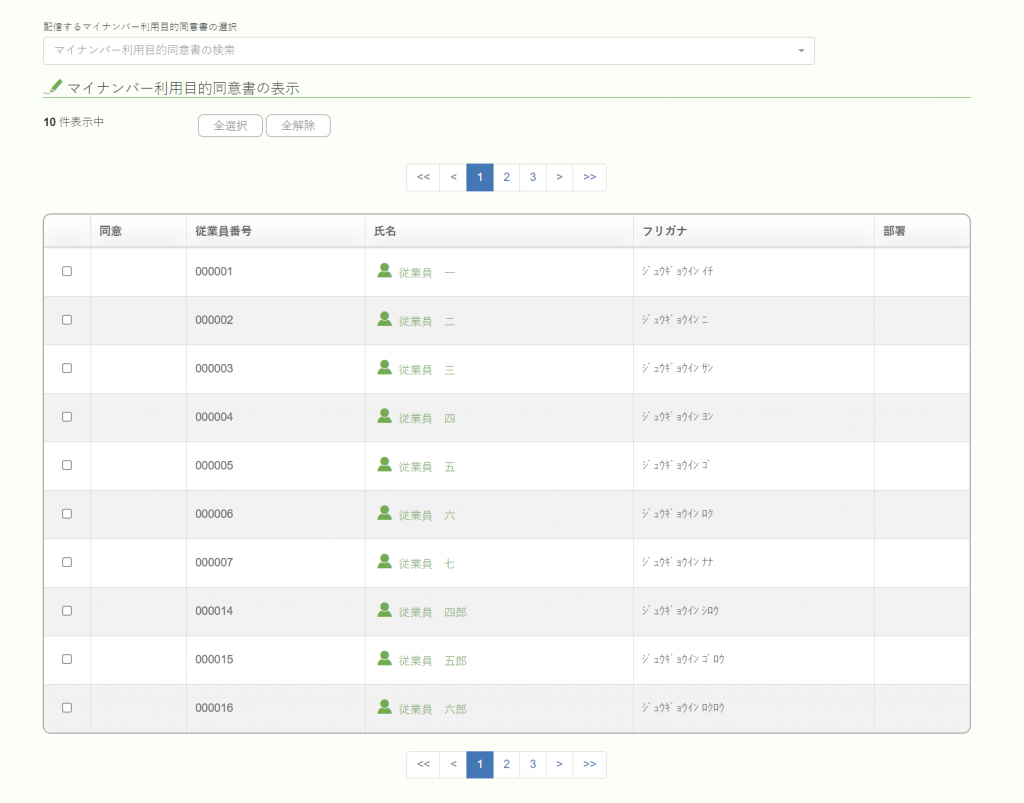1024x803 pixels.
Task: Click the person icon for employee 000003
Action: click(x=385, y=368)
